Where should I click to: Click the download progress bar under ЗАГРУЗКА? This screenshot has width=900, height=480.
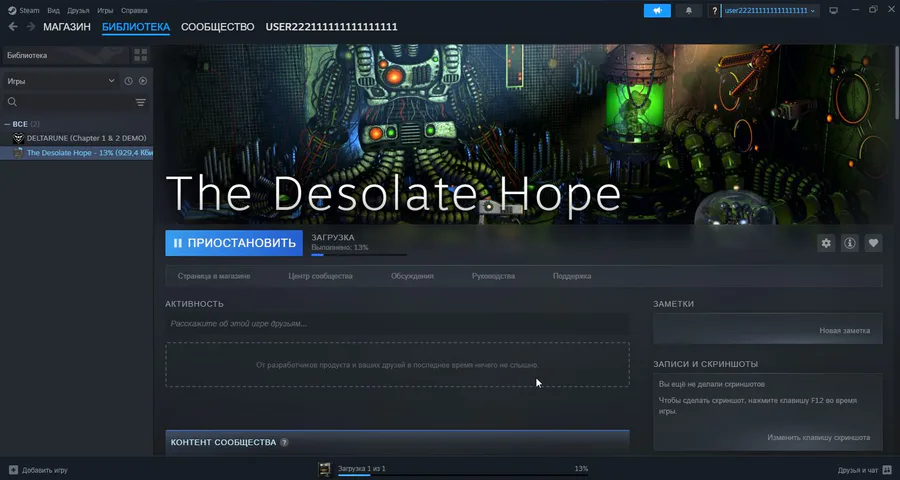click(x=359, y=254)
